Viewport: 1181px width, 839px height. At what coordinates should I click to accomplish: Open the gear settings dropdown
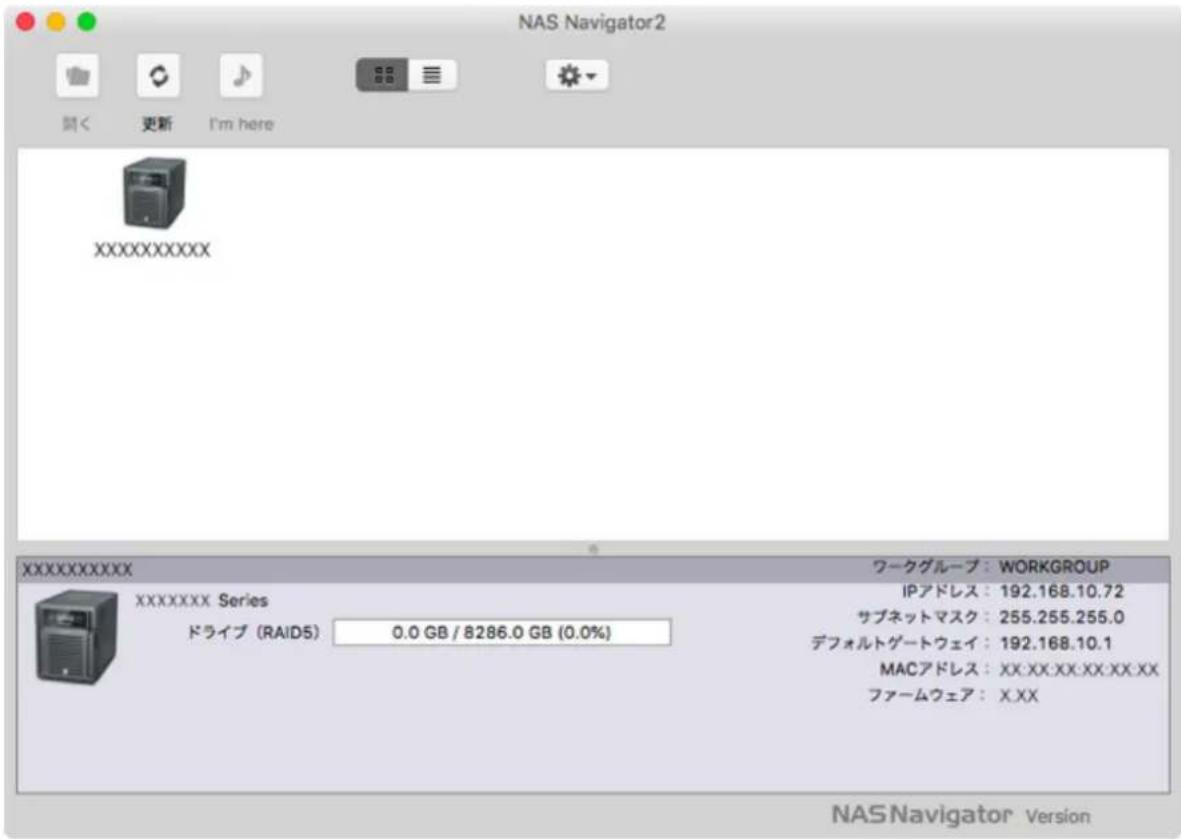(577, 75)
